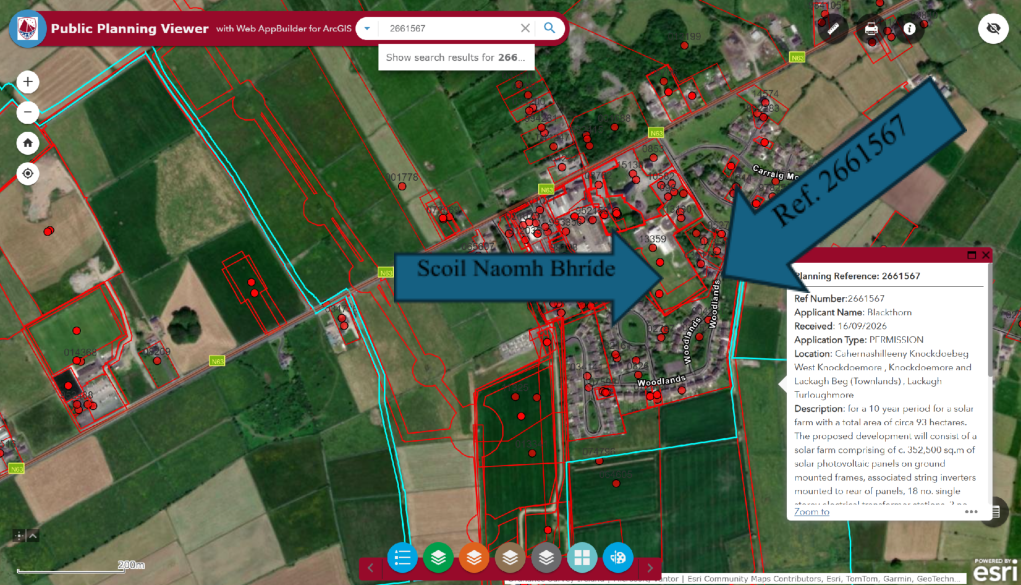Open the Measurement tool
The height and width of the screenshot is (585, 1021).
(833, 29)
